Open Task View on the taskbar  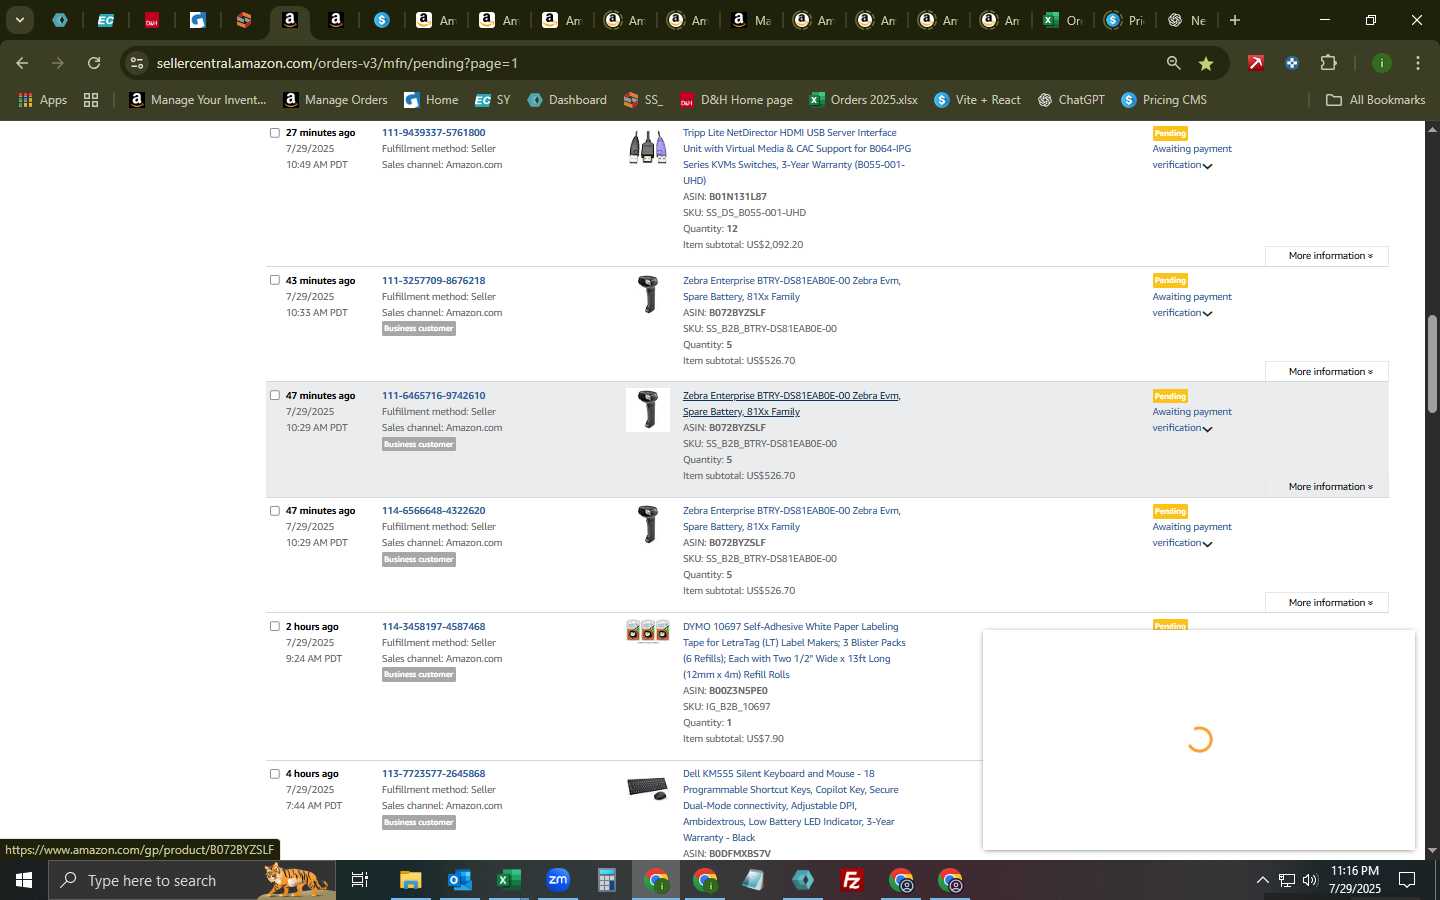coord(359,880)
